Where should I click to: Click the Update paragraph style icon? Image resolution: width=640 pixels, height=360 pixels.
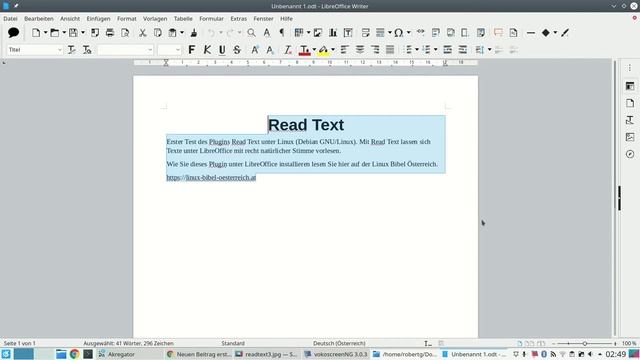tap(72, 50)
